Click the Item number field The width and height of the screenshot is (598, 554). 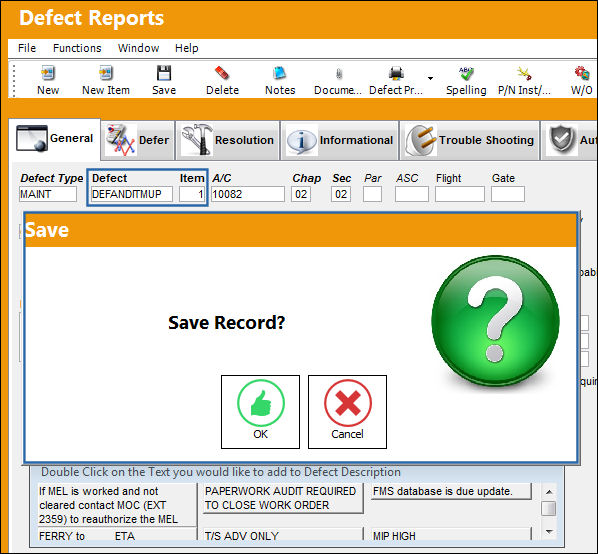pyautogui.click(x=192, y=194)
